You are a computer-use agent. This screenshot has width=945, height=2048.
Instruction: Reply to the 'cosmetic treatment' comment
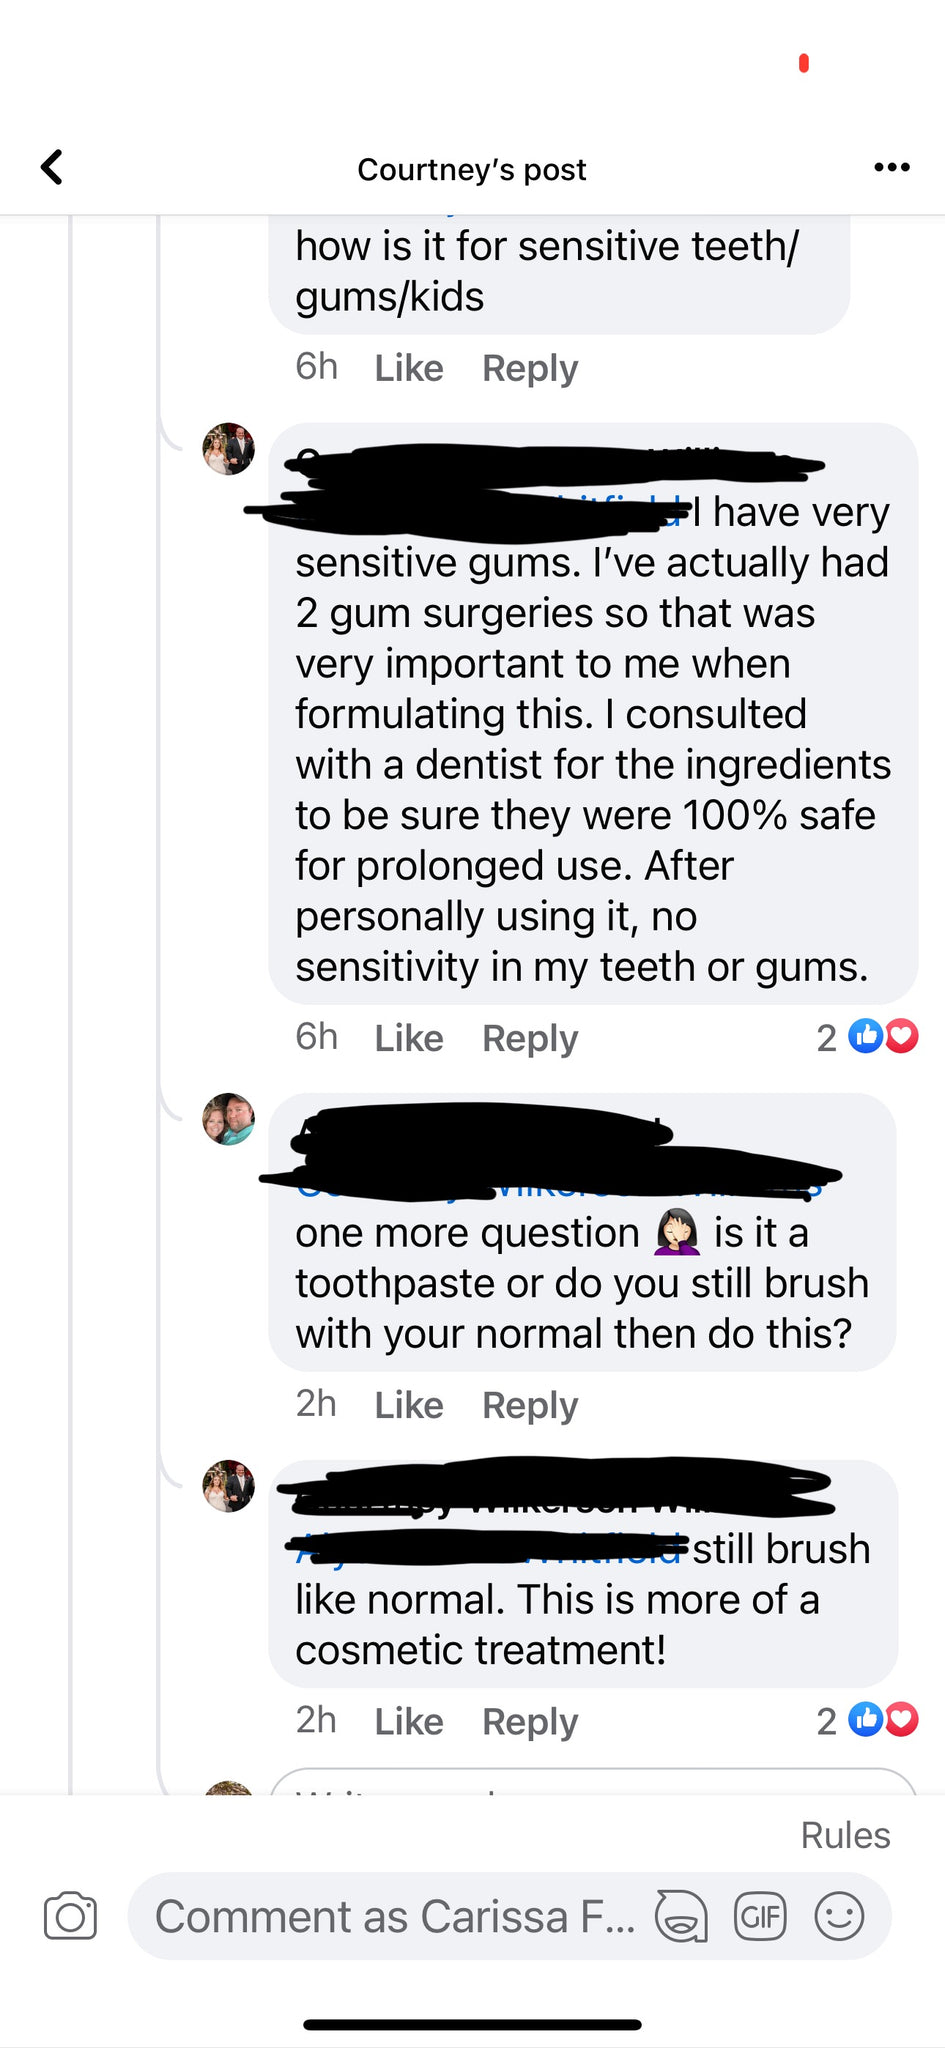530,1721
